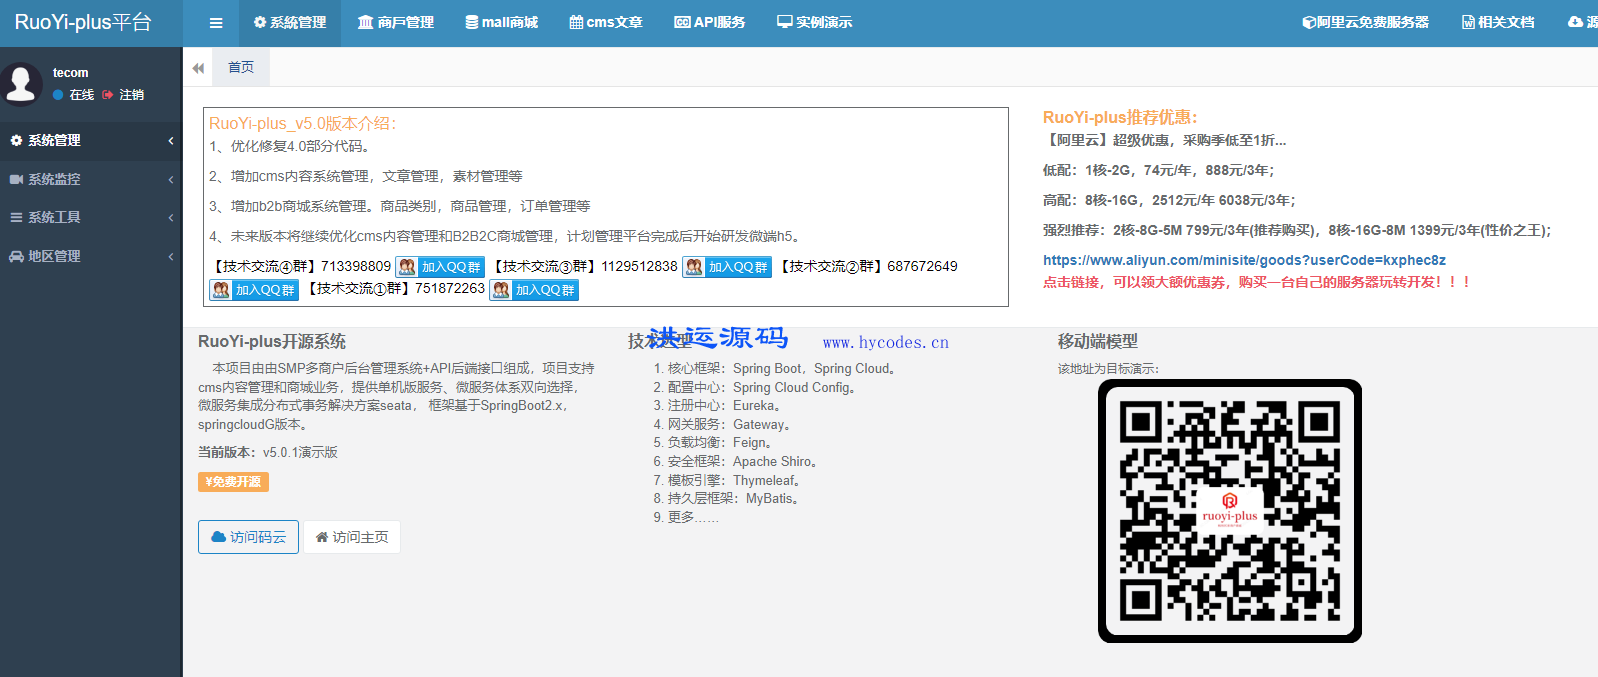Click the chevron arrow next to 系统监控

coord(171,180)
